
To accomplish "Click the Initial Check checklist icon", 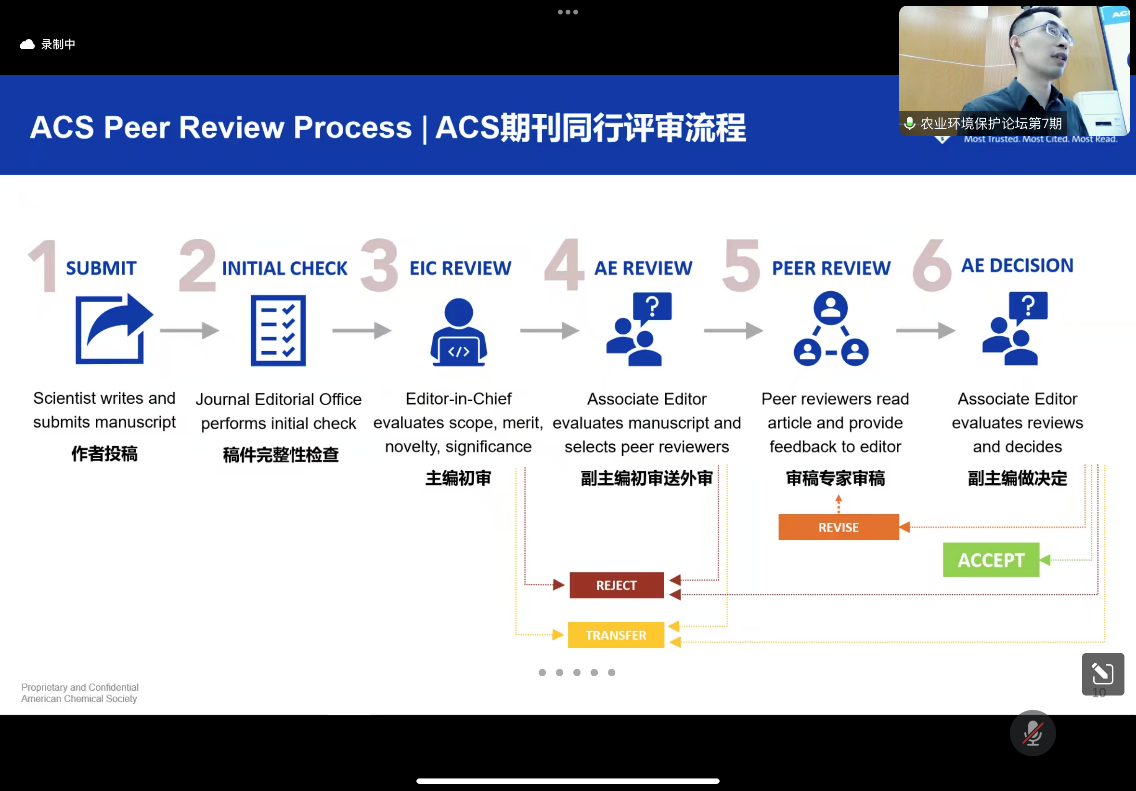I will click(x=278, y=330).
